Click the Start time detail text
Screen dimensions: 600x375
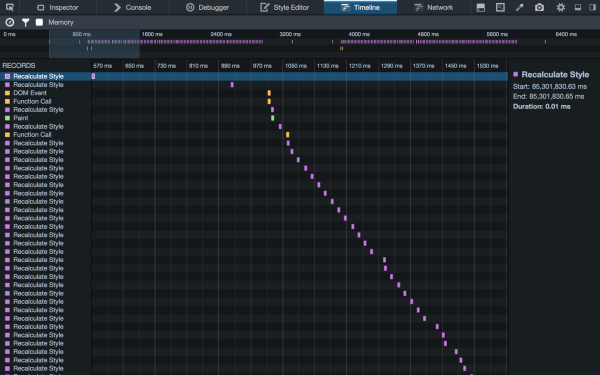[550, 86]
